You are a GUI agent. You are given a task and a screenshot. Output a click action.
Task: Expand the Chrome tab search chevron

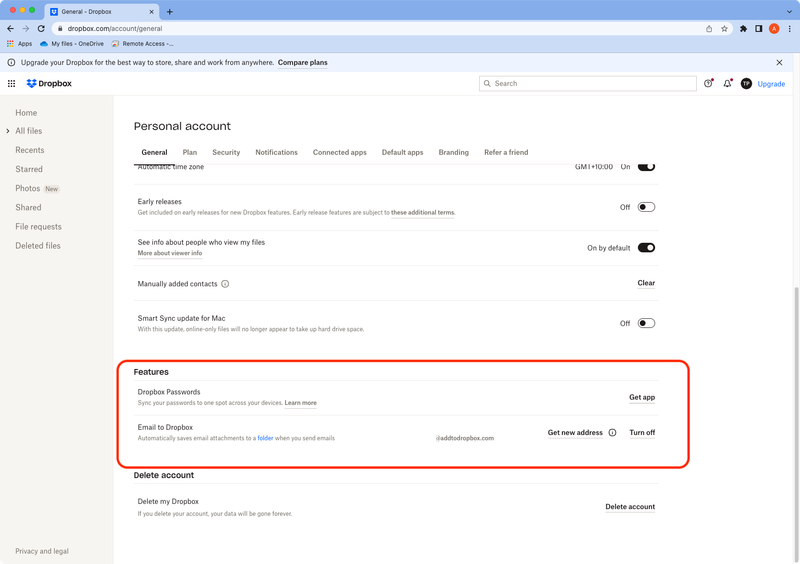[787, 11]
